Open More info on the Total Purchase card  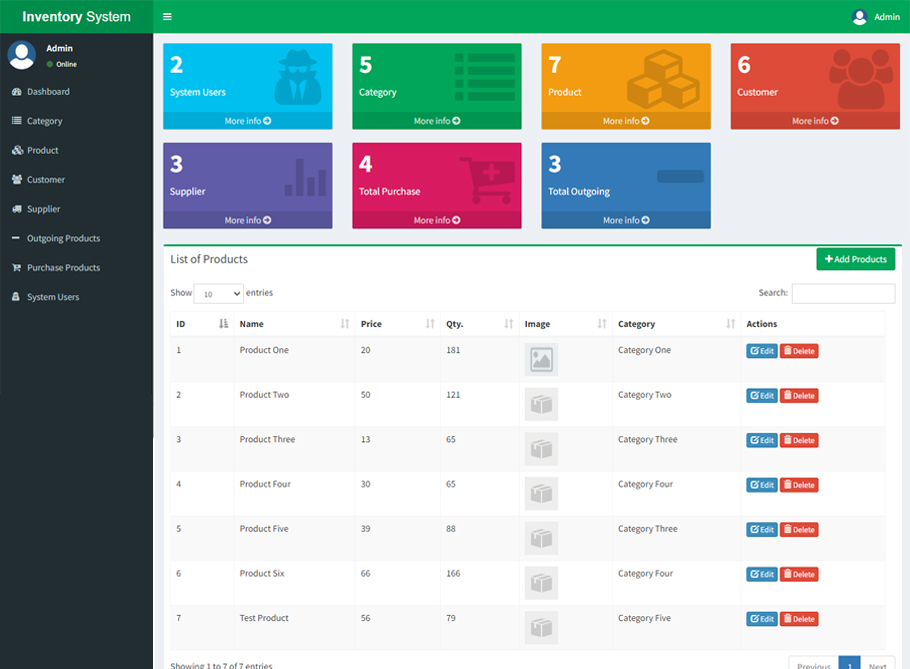tap(436, 220)
